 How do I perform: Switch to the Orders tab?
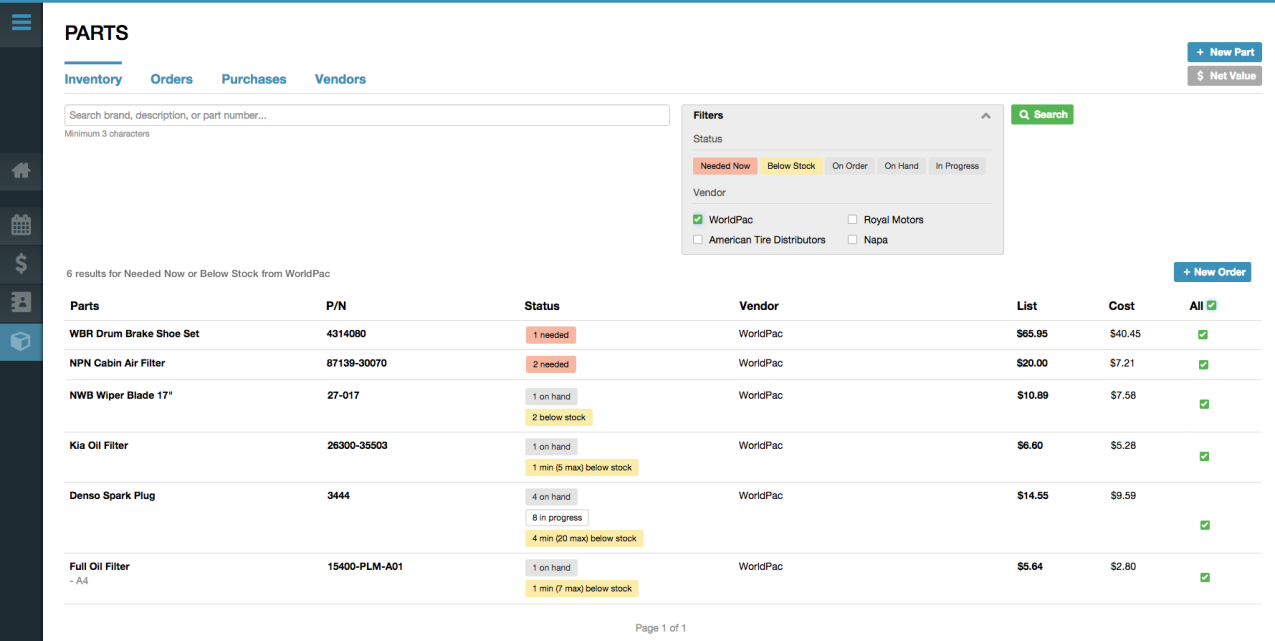click(x=171, y=79)
